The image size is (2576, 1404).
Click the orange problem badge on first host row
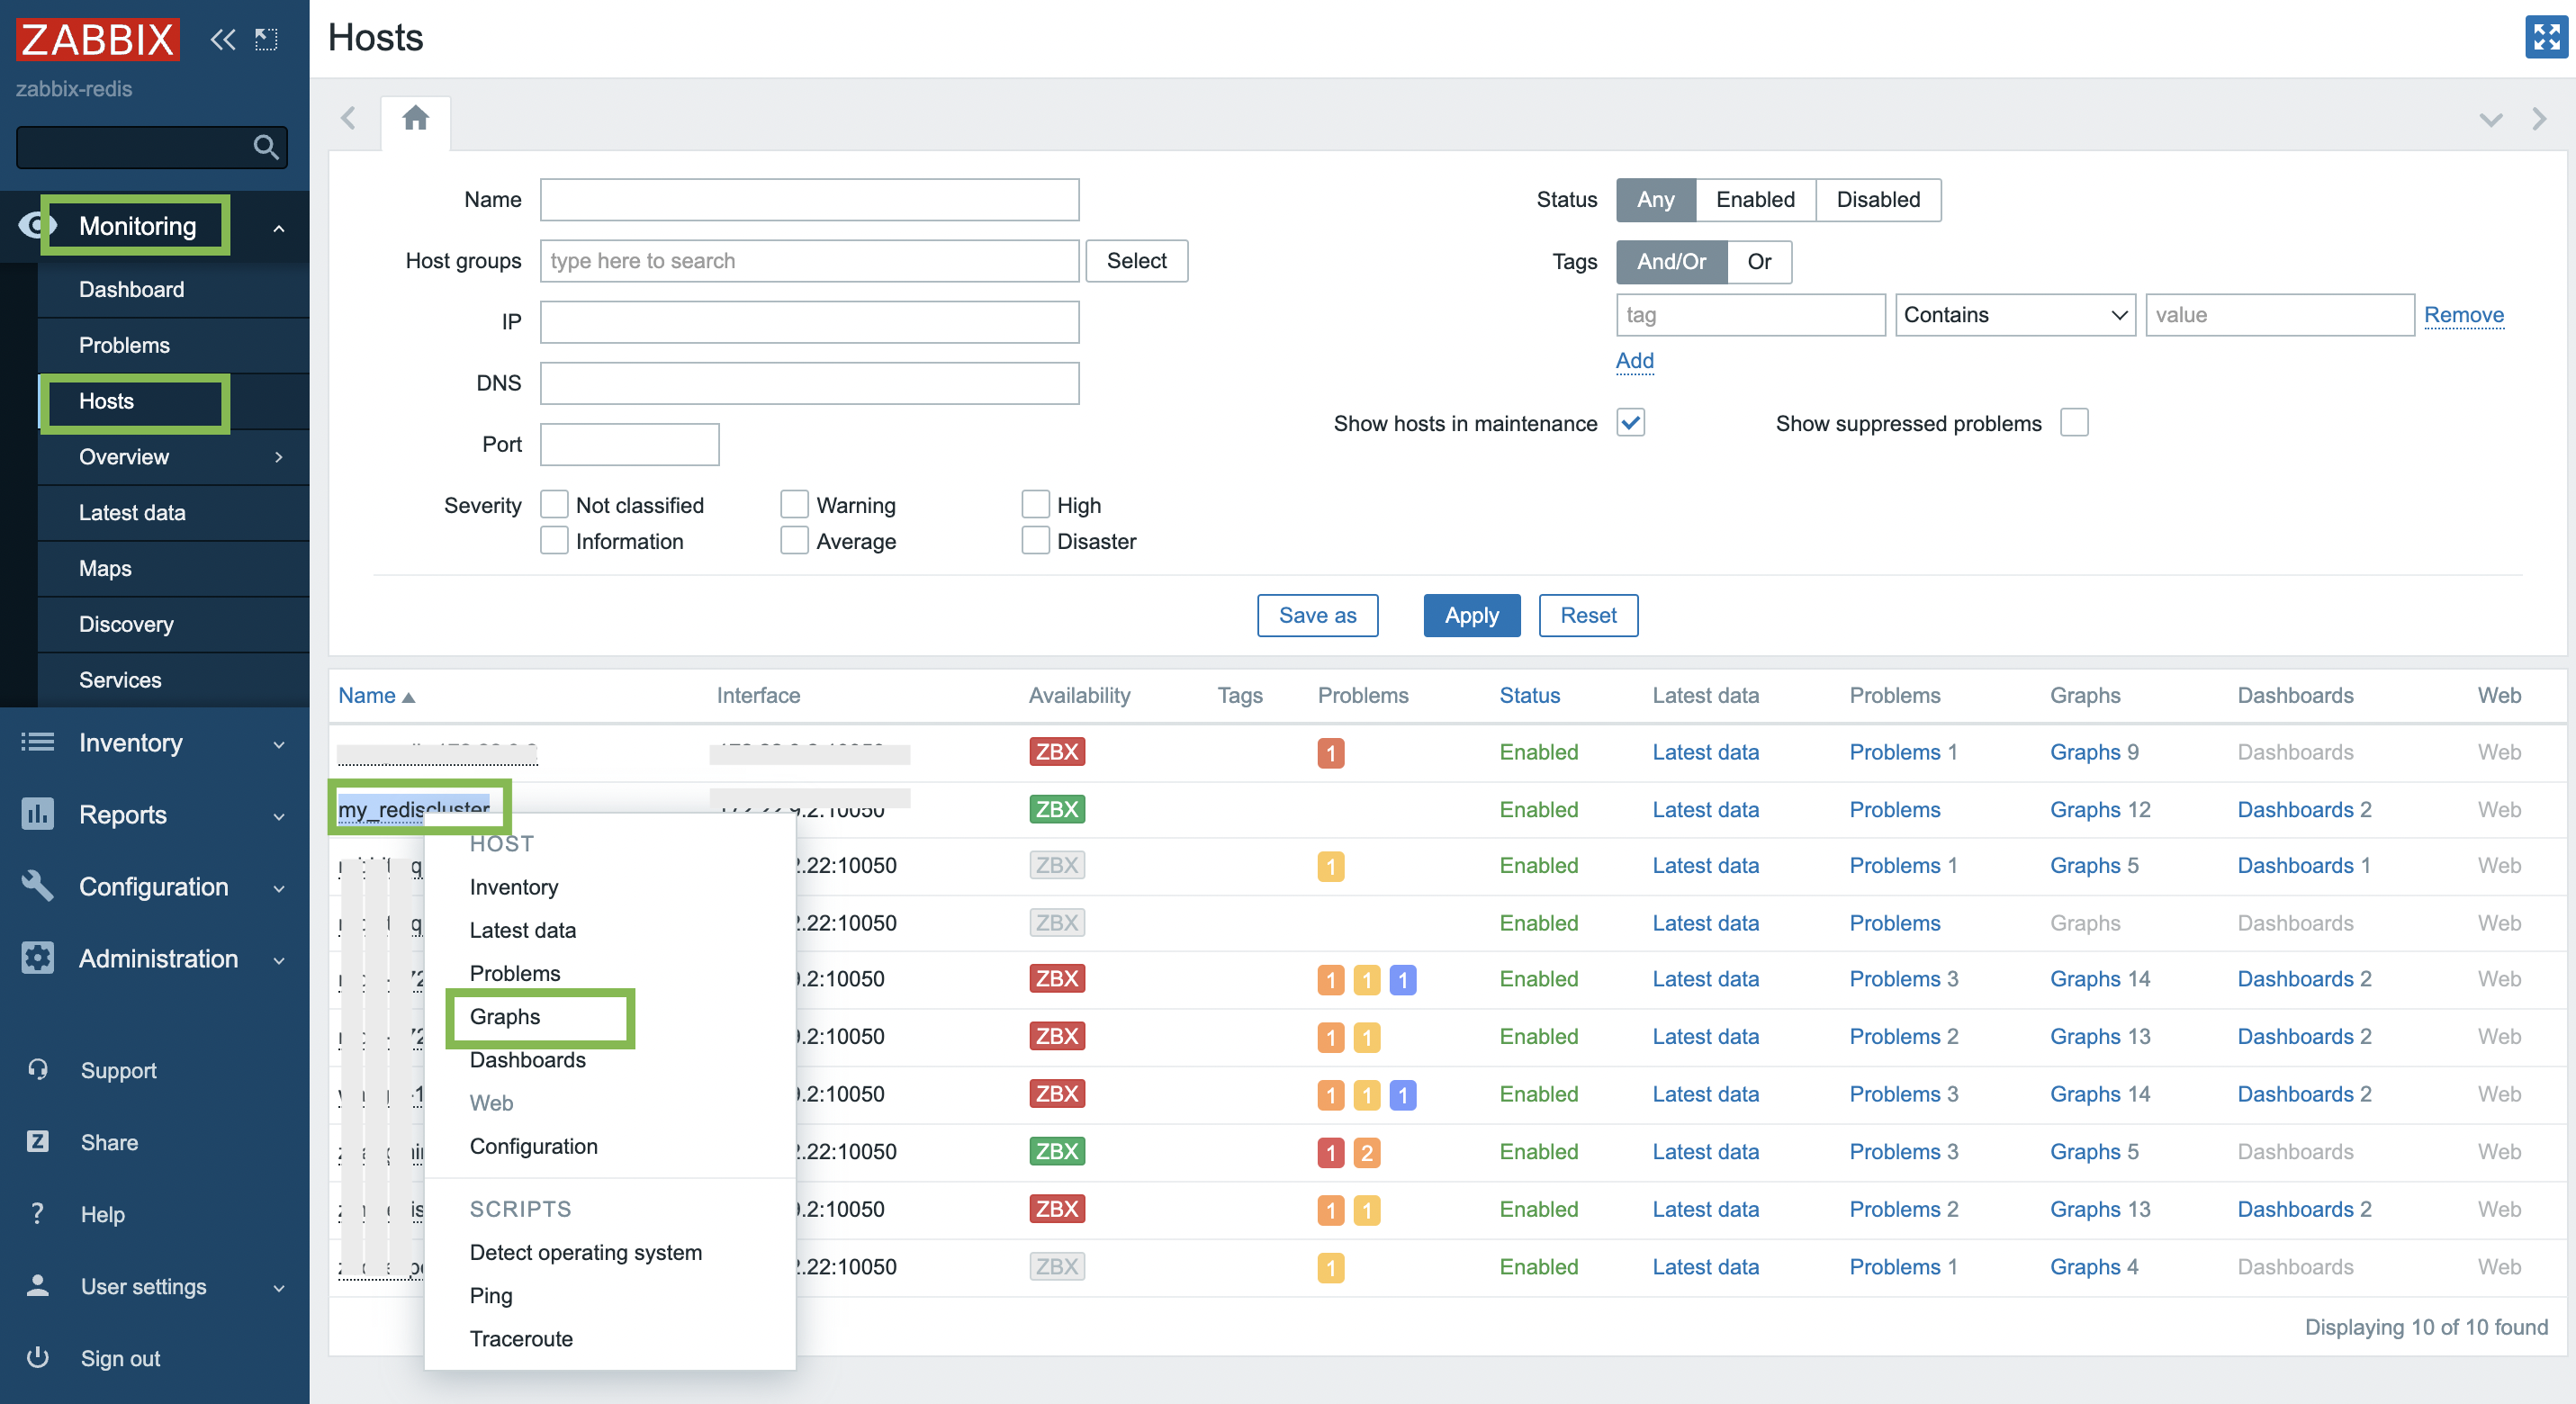[1329, 752]
